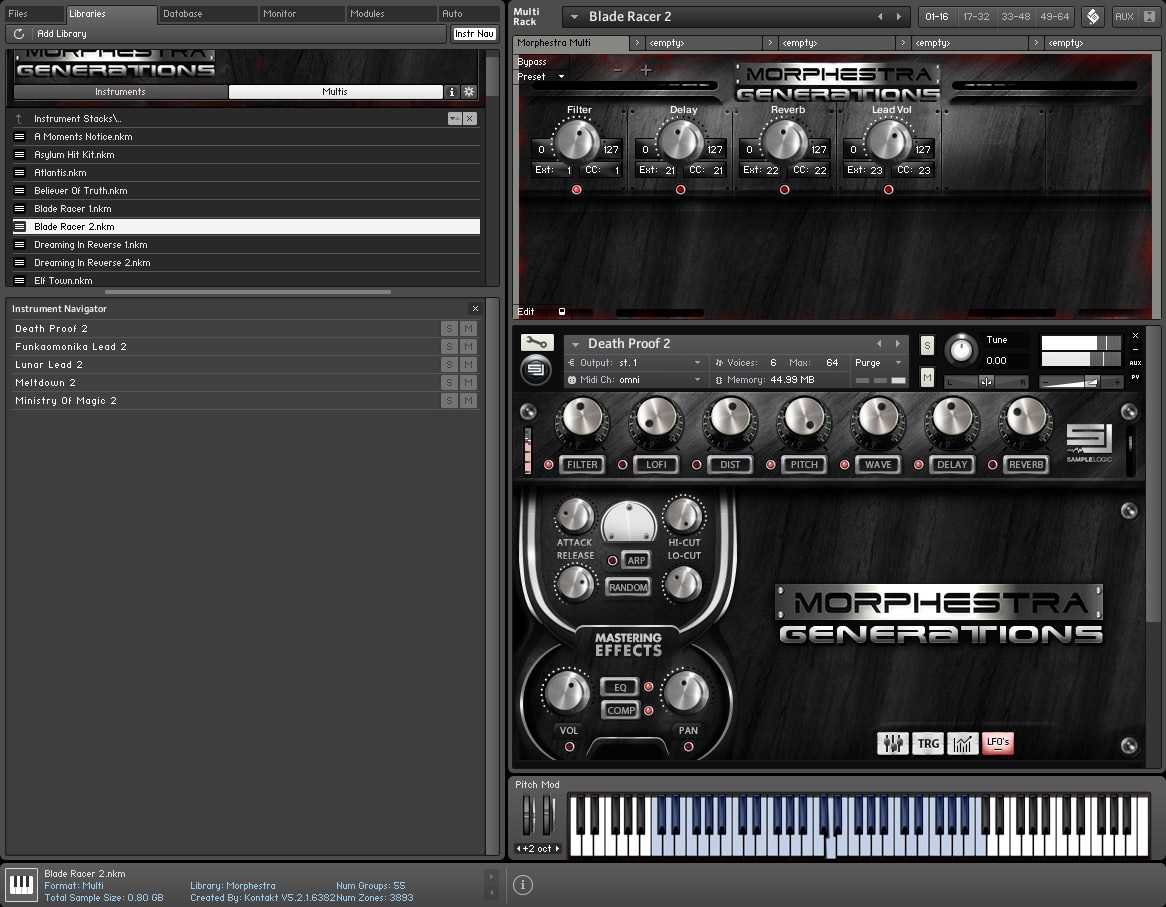1166x907 pixels.
Task: Solo Death Proof 2 in navigator
Action: click(x=449, y=329)
